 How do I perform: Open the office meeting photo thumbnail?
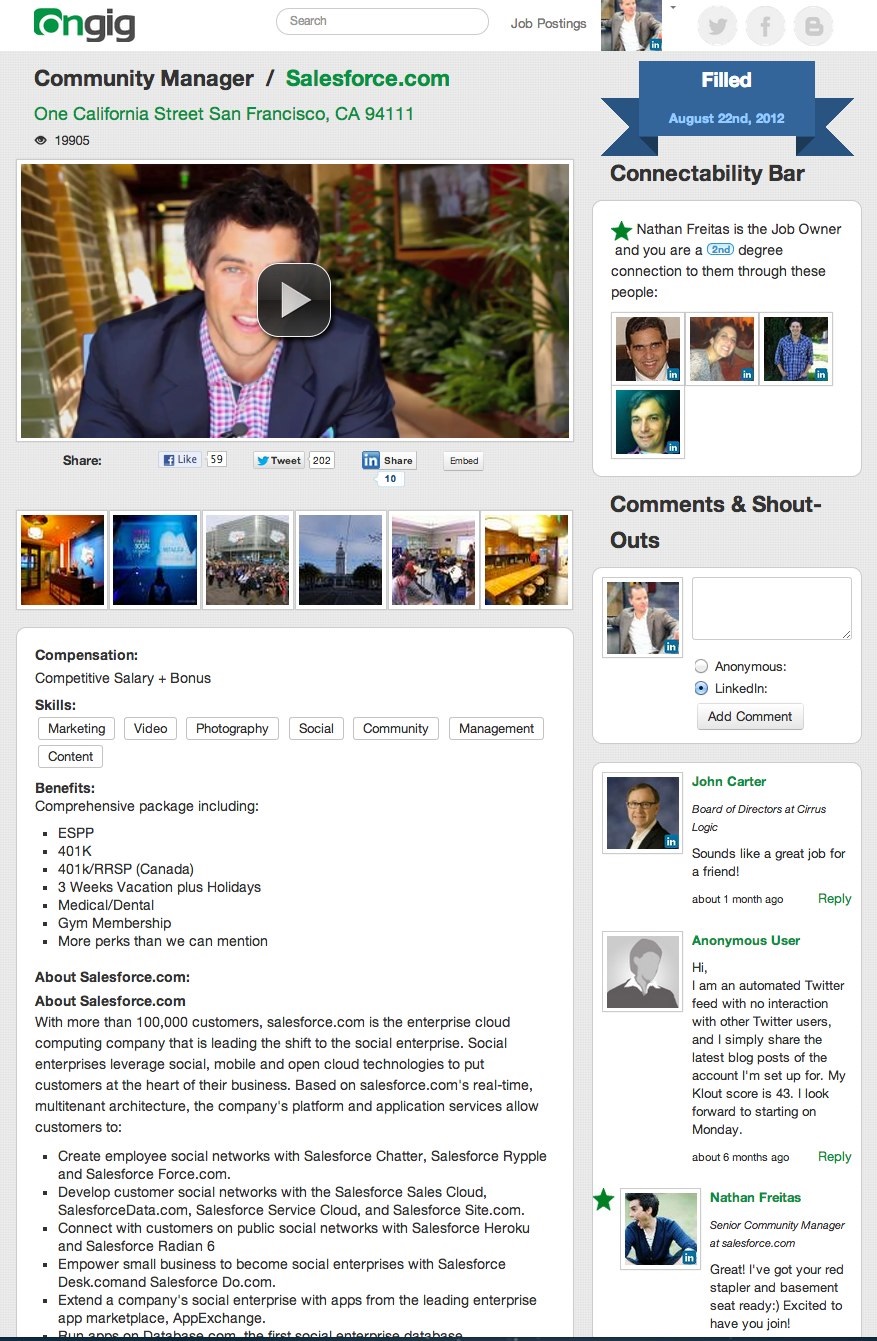coord(433,560)
